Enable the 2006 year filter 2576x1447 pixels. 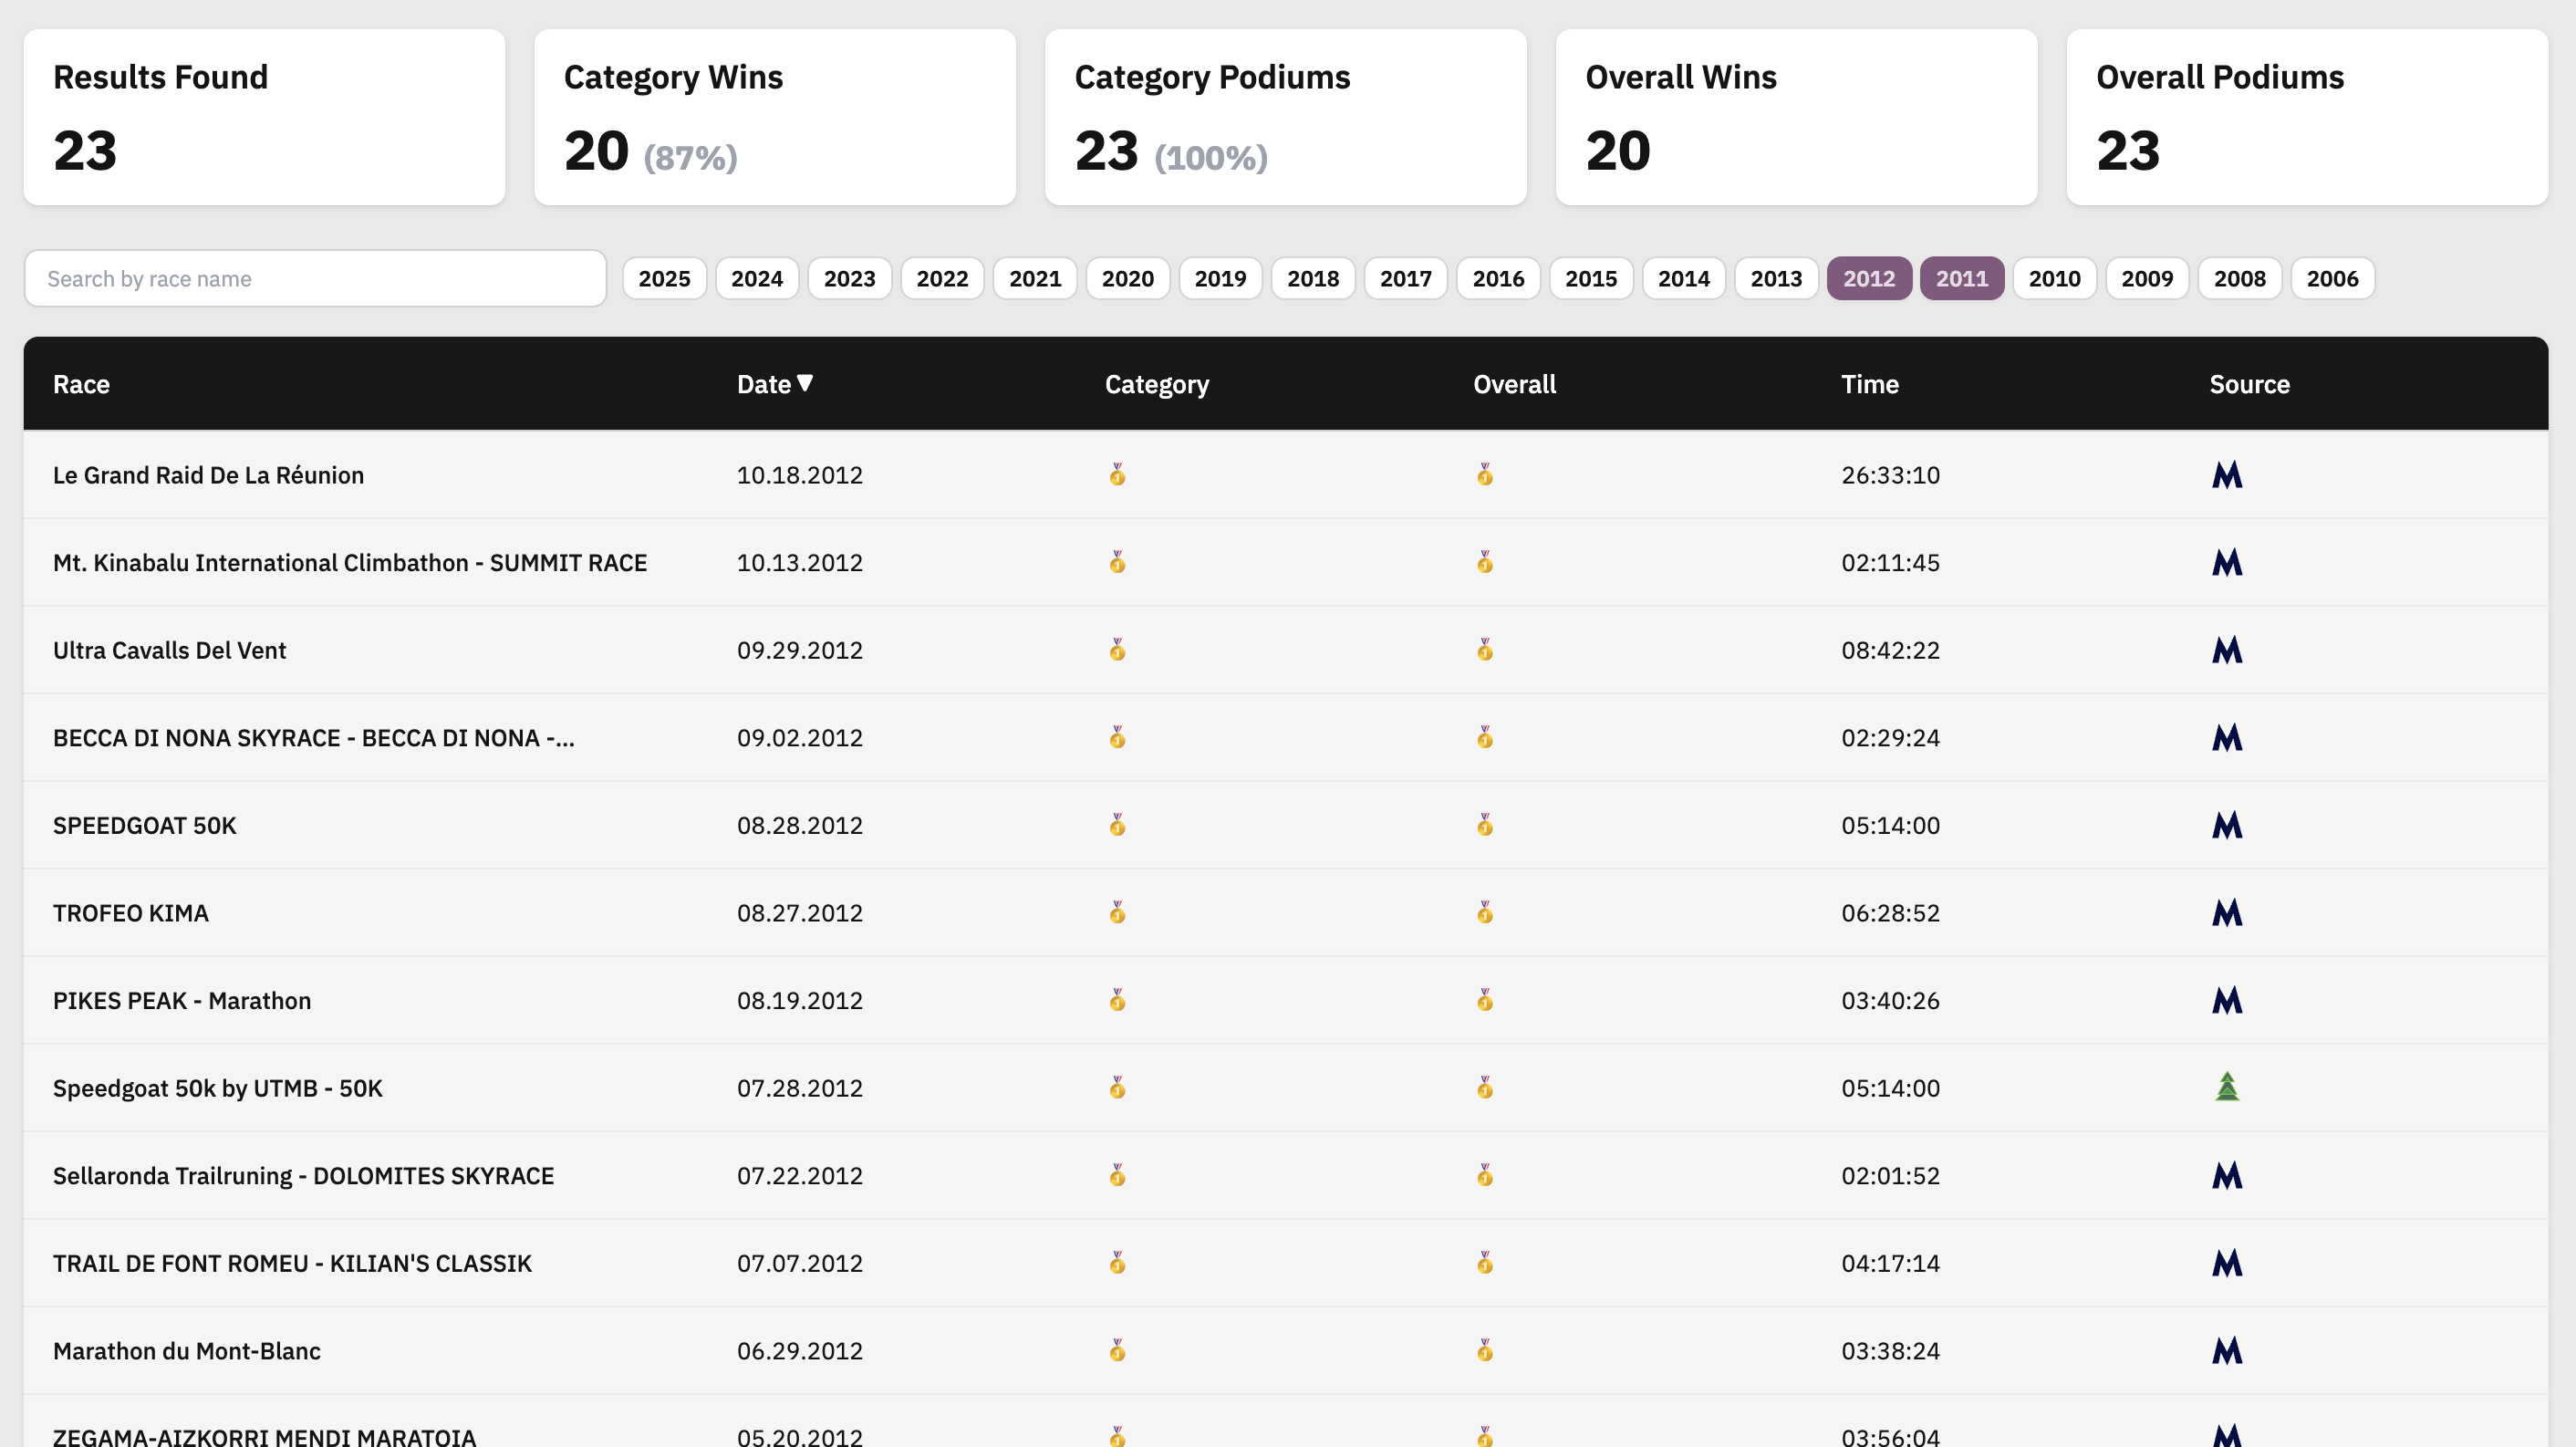coord(2332,279)
